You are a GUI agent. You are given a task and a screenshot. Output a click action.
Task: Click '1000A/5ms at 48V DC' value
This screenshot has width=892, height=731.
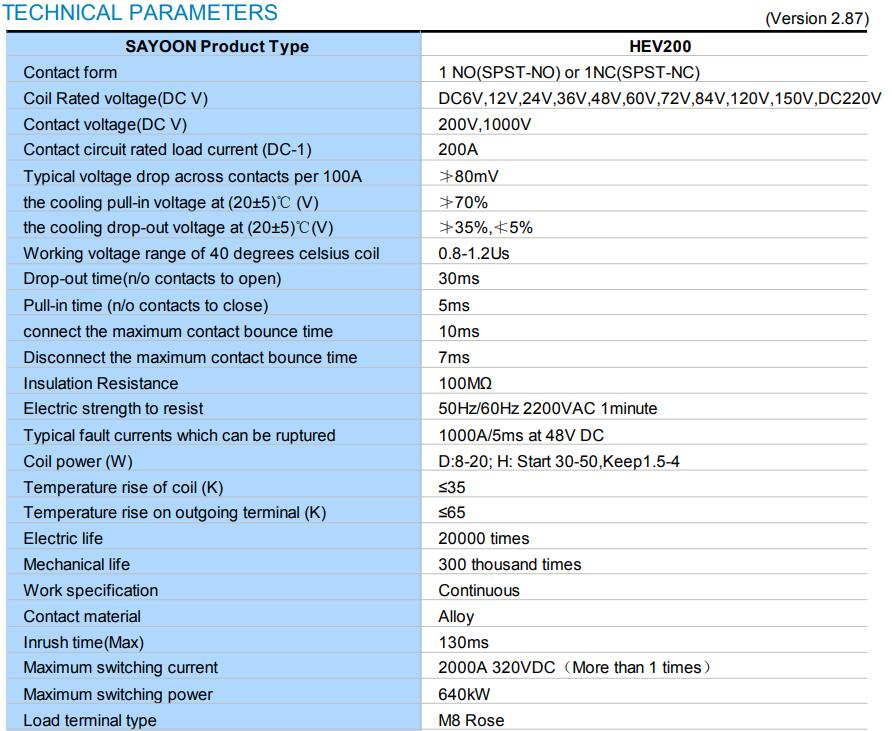pyautogui.click(x=521, y=435)
